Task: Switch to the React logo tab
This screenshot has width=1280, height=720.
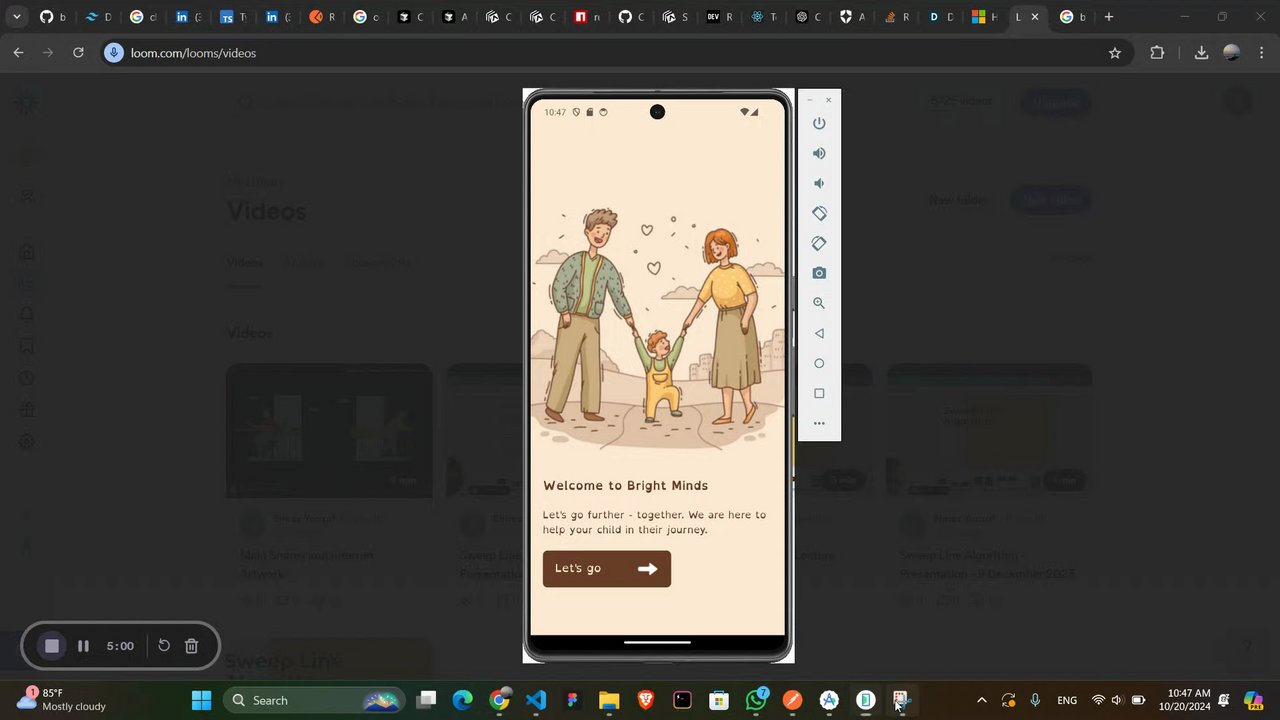Action: 763,17
